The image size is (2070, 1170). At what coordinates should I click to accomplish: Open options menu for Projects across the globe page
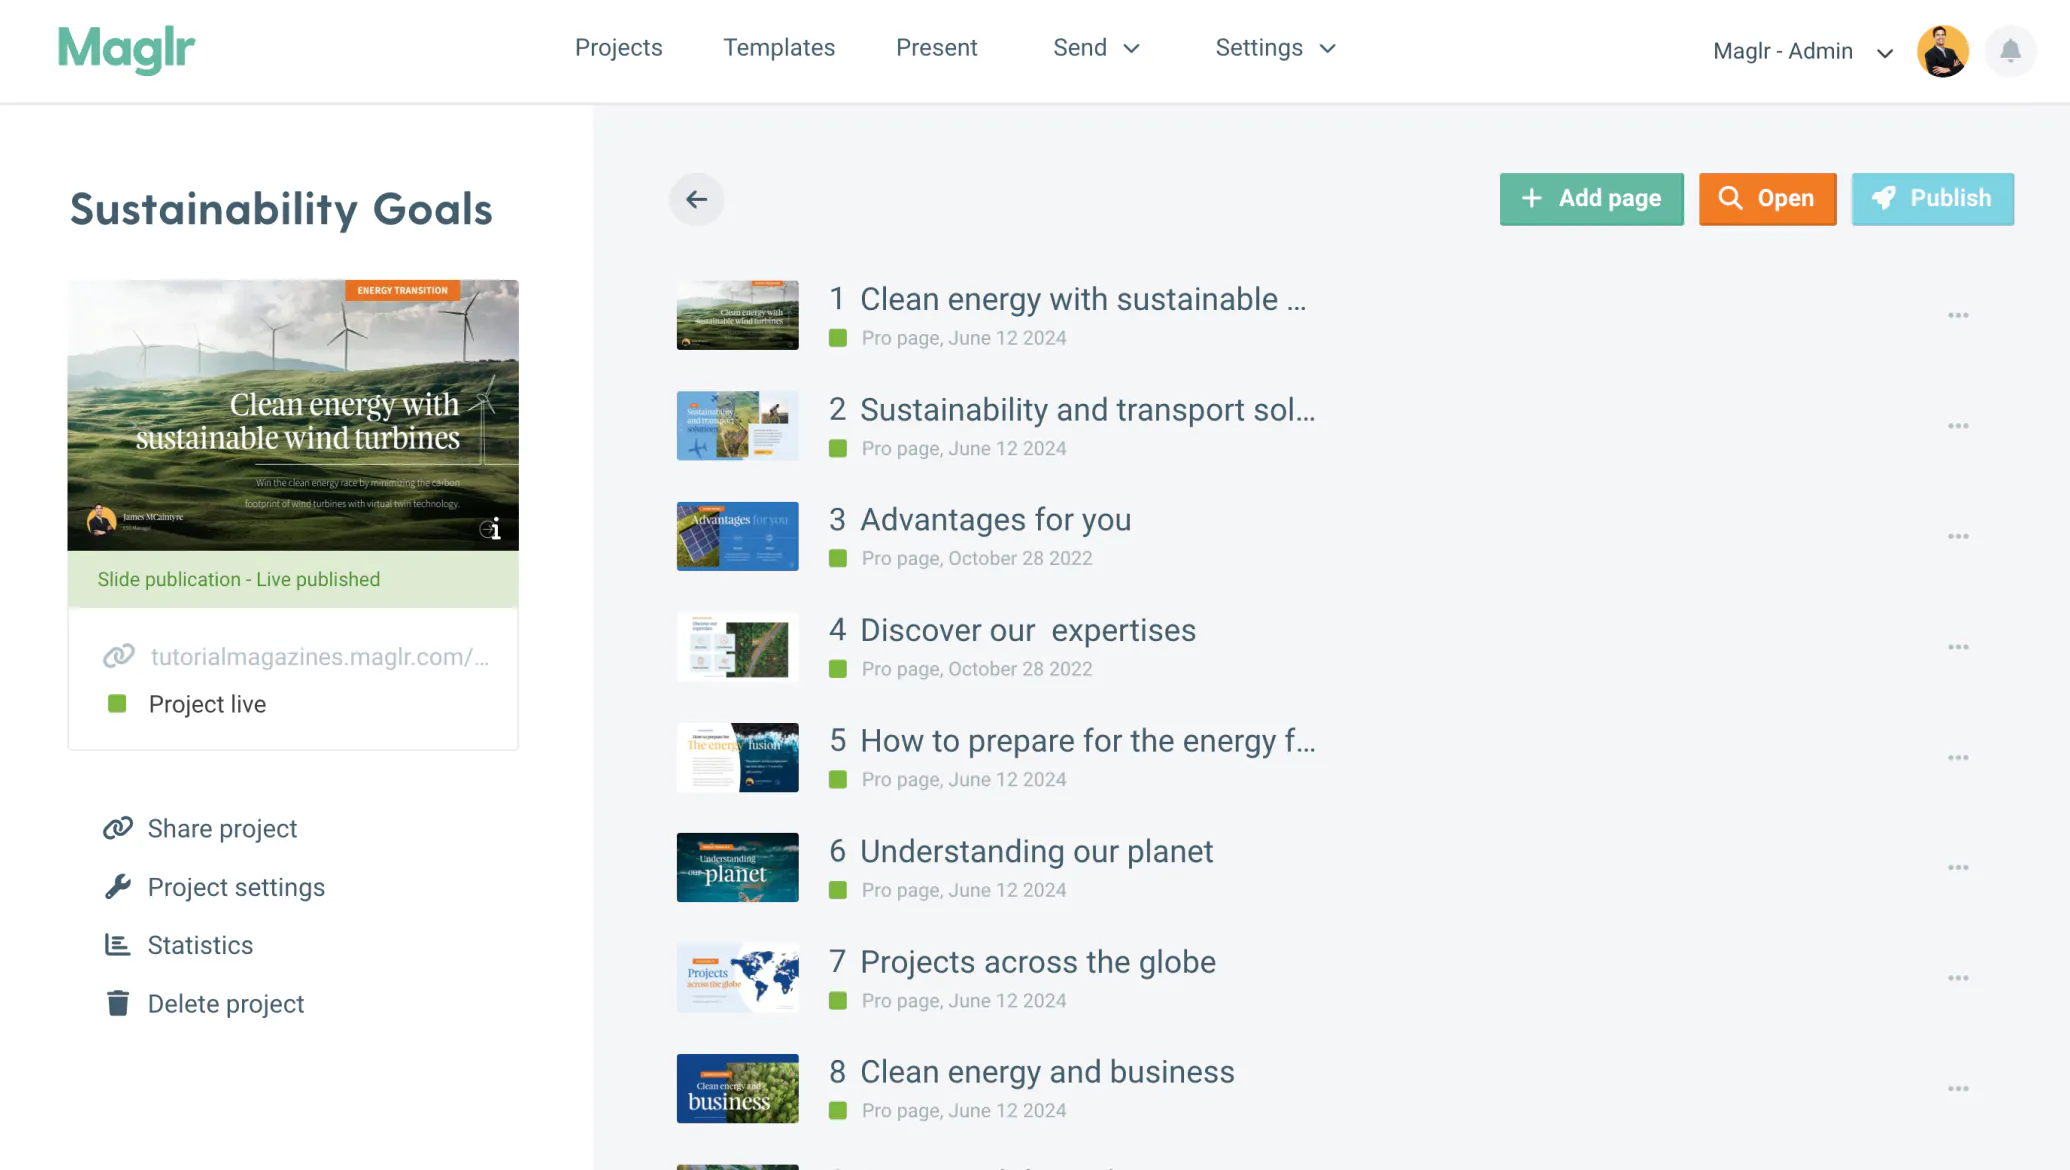1958,978
